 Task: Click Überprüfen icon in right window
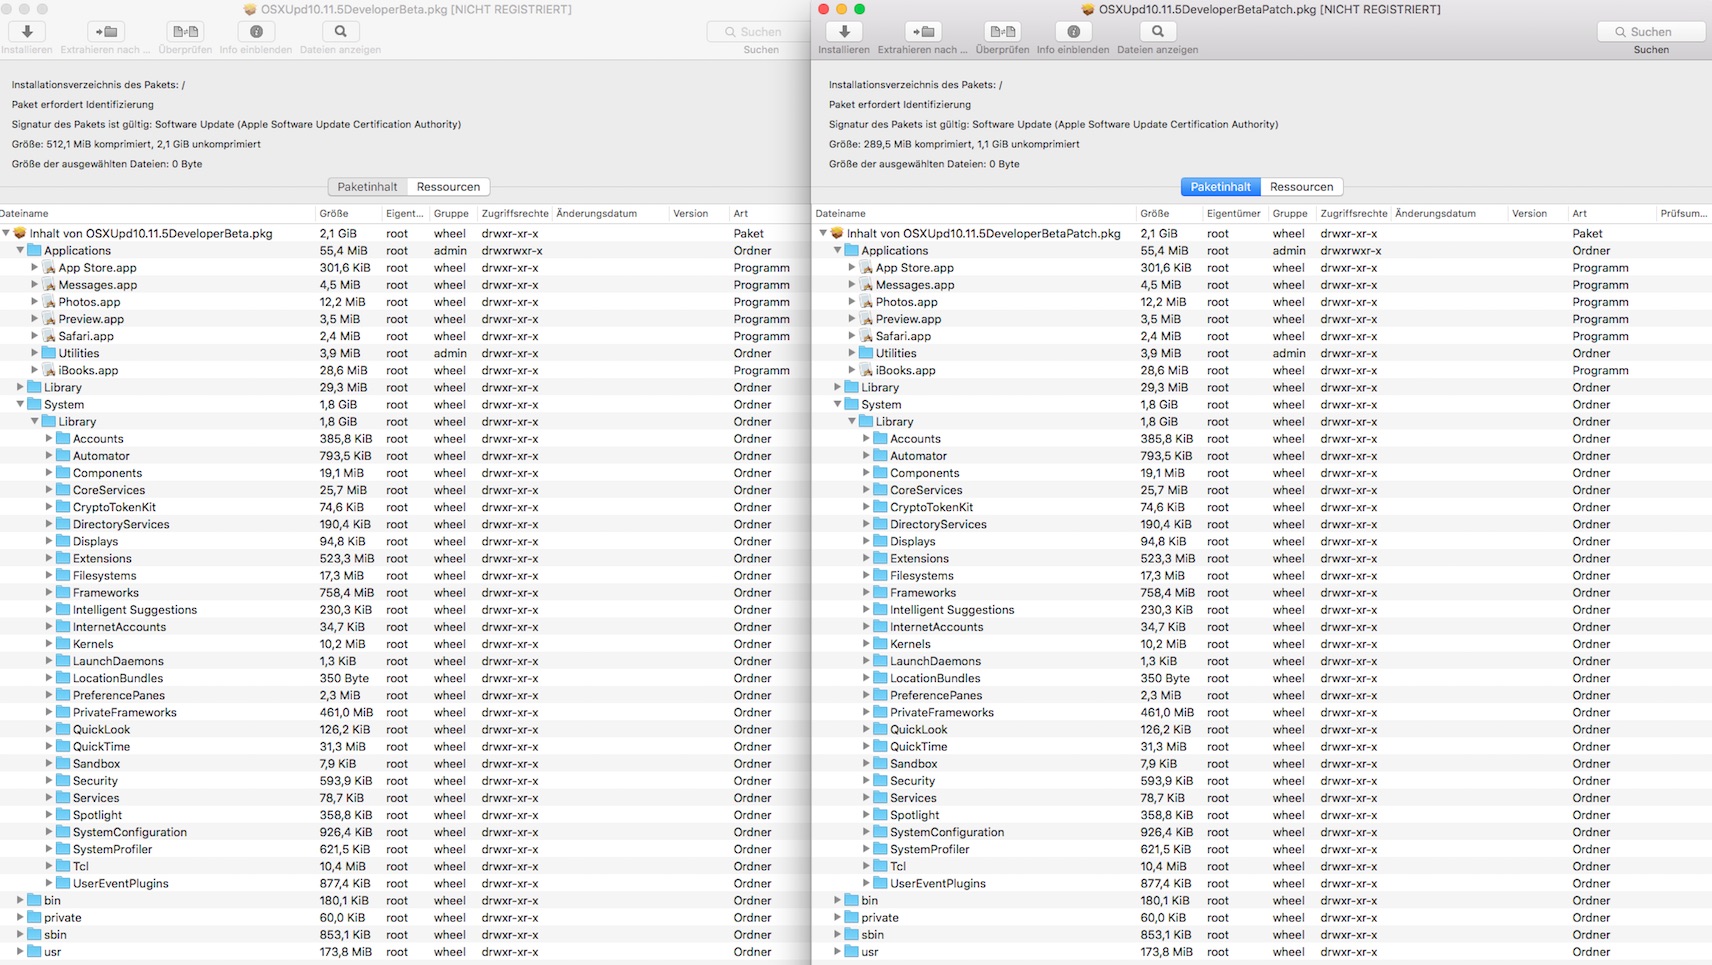pos(1002,32)
